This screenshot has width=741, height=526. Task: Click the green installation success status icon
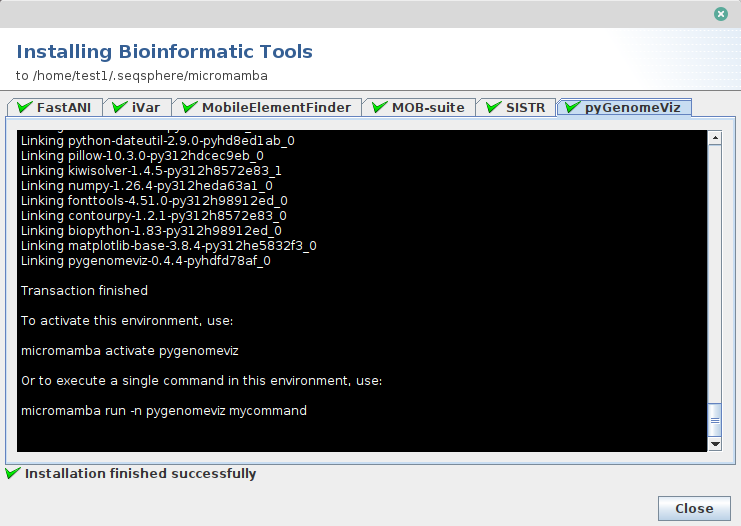pos(12,474)
